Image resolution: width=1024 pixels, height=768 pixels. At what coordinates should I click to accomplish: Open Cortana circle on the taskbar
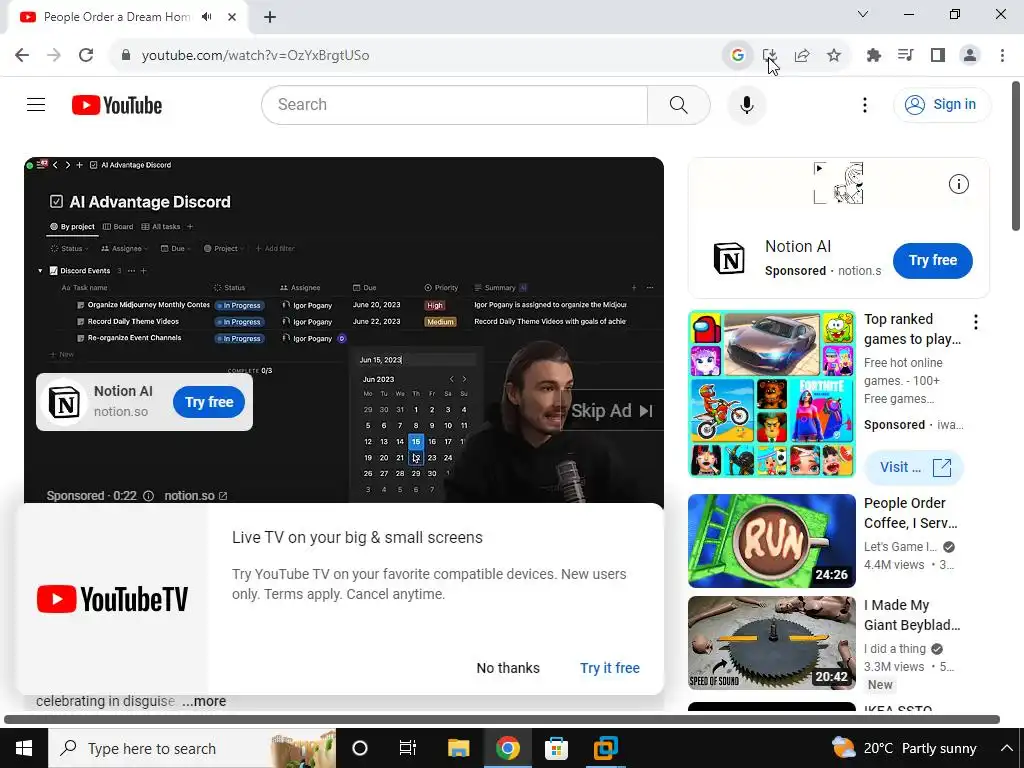[360, 748]
